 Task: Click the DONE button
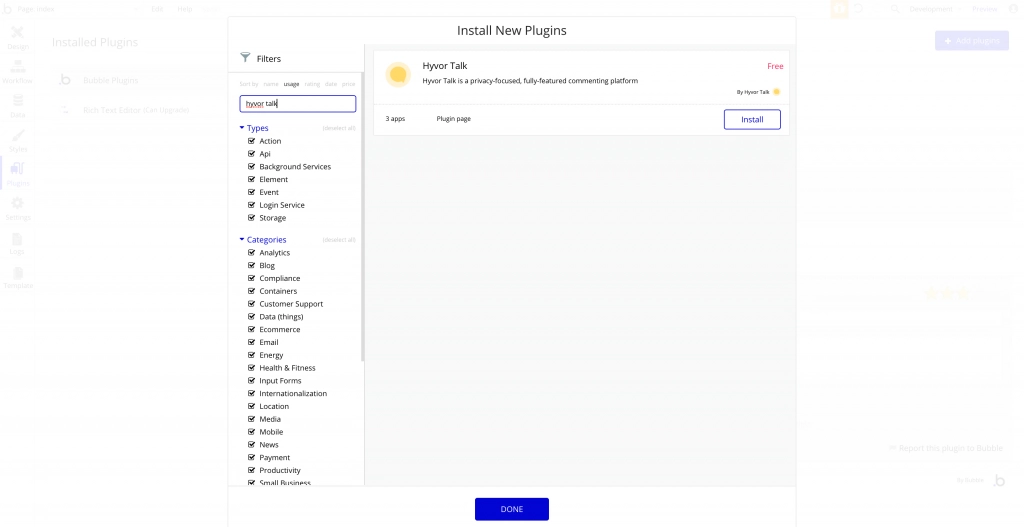[512, 509]
